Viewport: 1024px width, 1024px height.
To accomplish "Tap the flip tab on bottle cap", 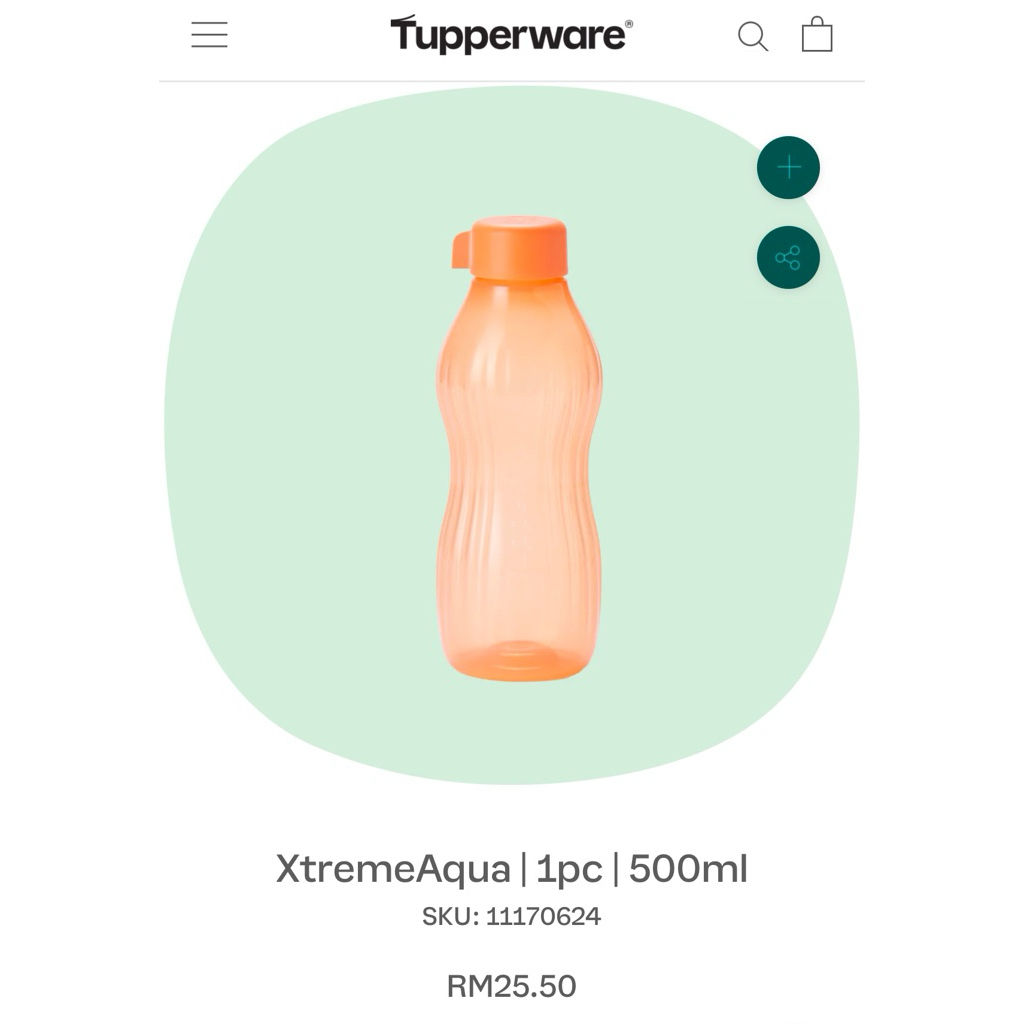I will click(460, 249).
